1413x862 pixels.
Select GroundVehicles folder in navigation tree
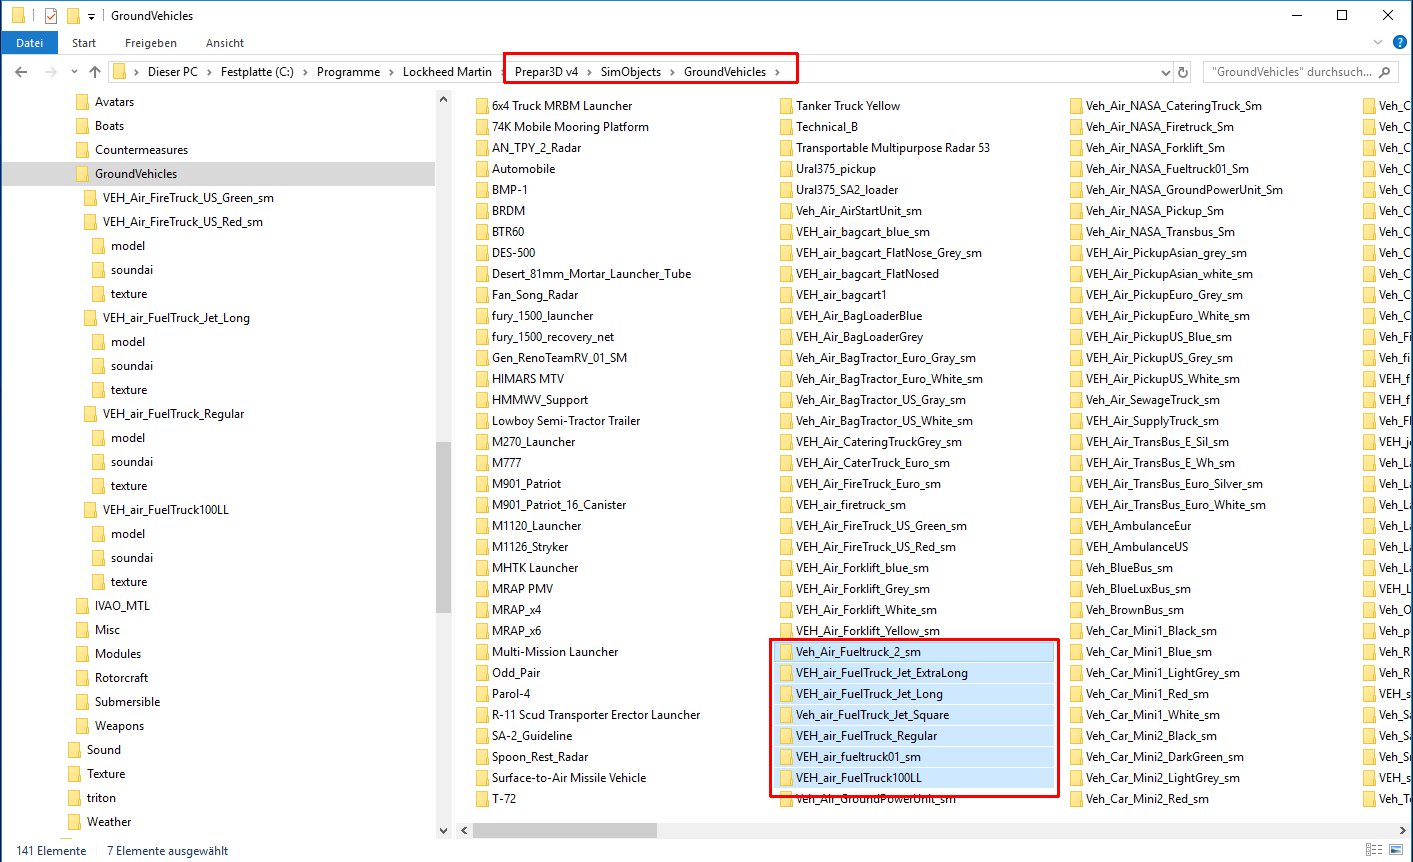point(136,174)
